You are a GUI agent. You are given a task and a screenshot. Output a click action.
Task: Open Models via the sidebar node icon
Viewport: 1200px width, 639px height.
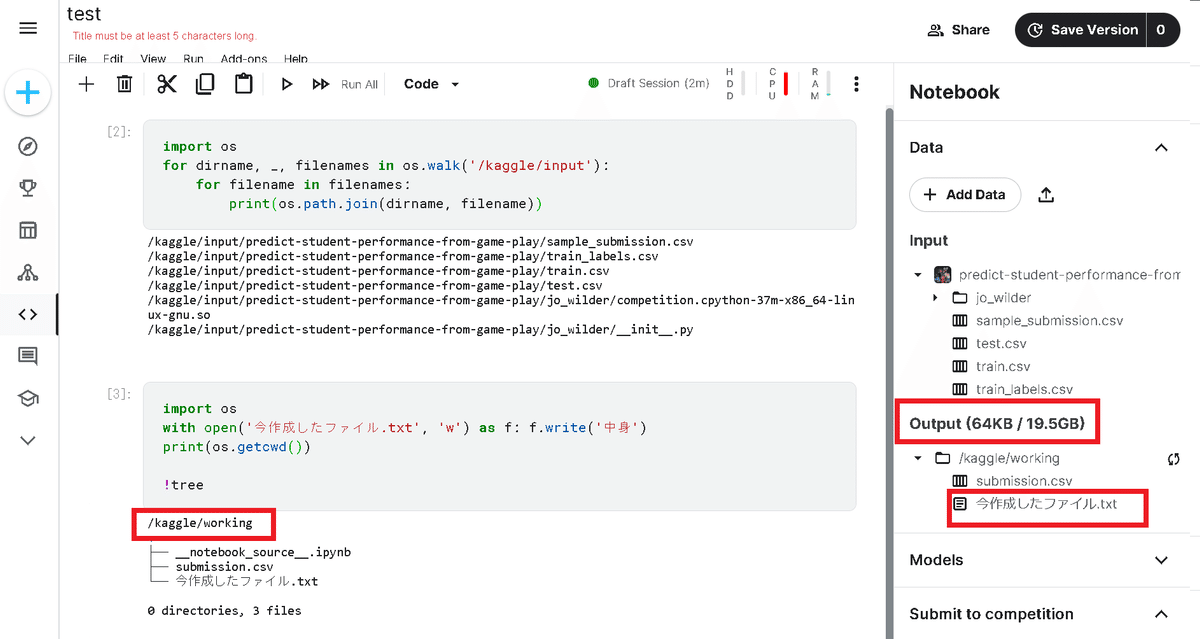[x=27, y=271]
